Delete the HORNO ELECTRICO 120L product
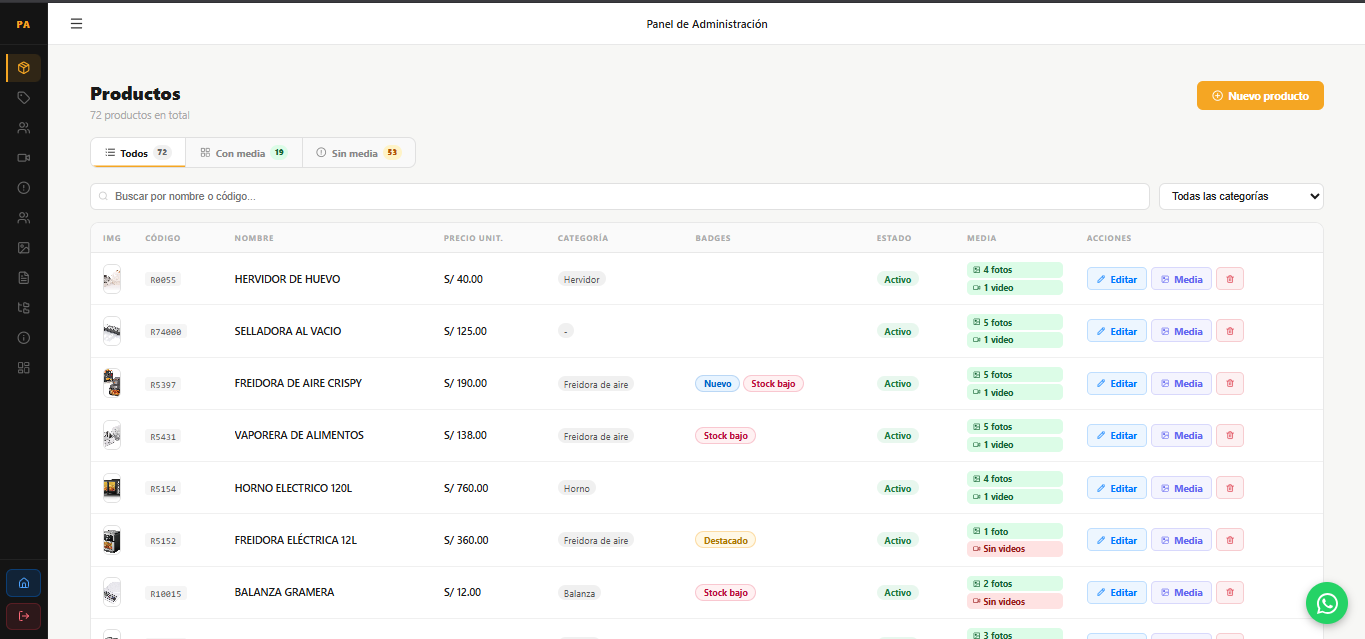This screenshot has height=639, width=1365. (x=1230, y=488)
